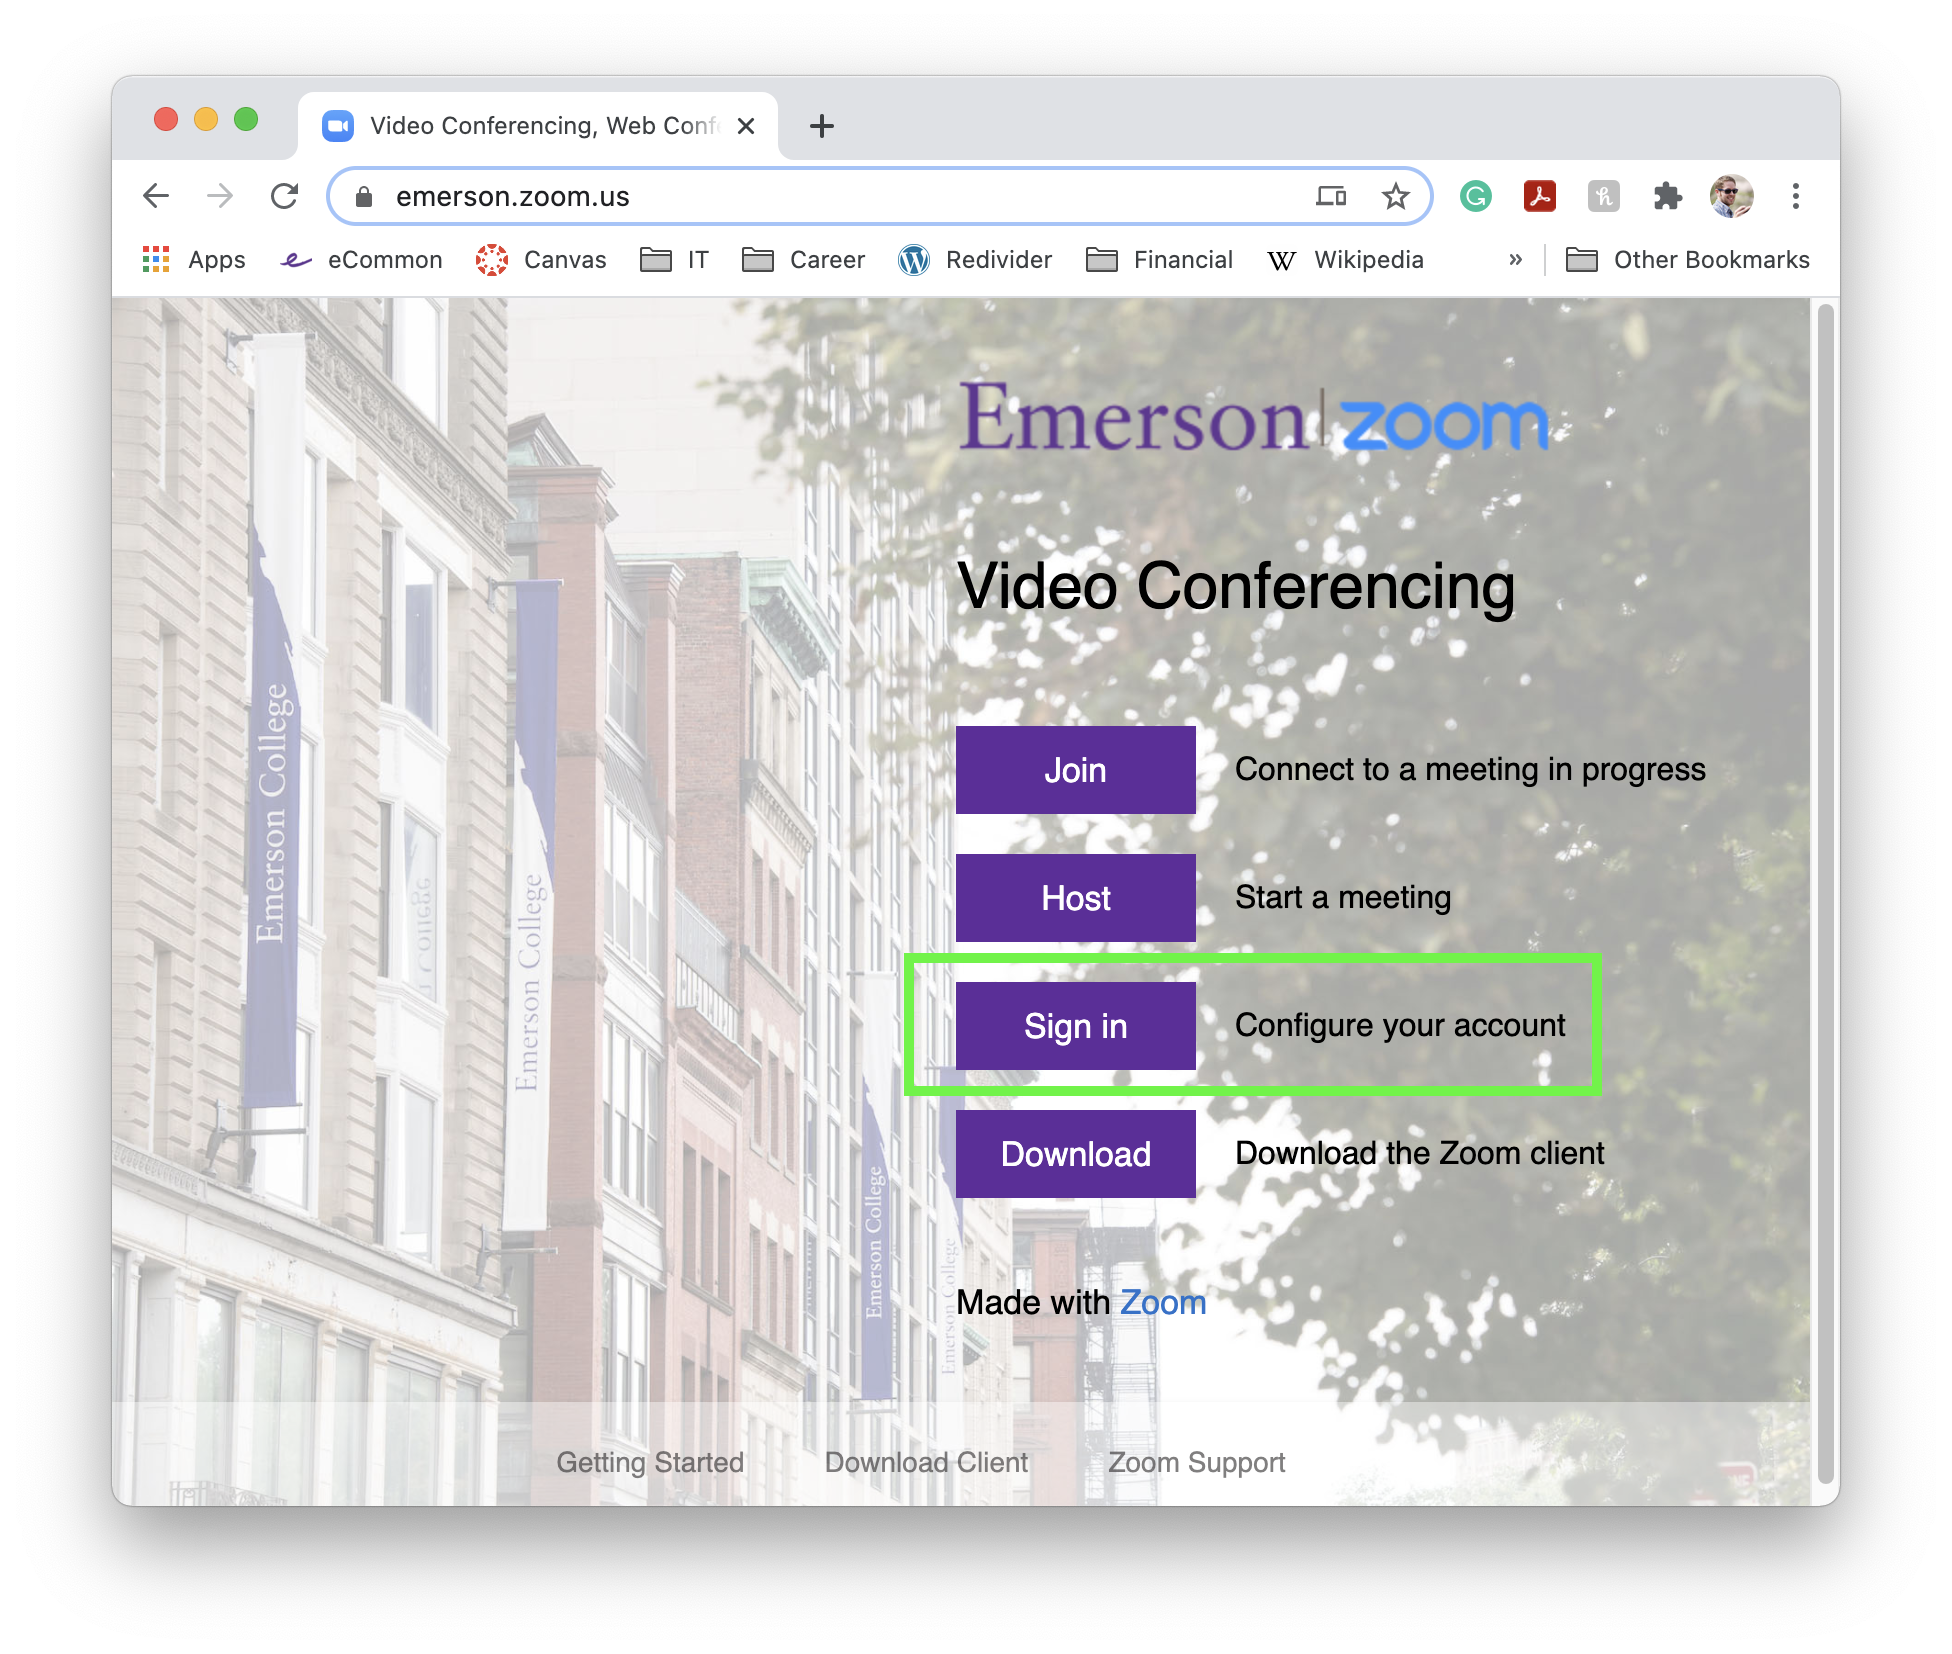Select the Video Conferencing Zoom tab
The width and height of the screenshot is (1952, 1654).
(x=538, y=126)
